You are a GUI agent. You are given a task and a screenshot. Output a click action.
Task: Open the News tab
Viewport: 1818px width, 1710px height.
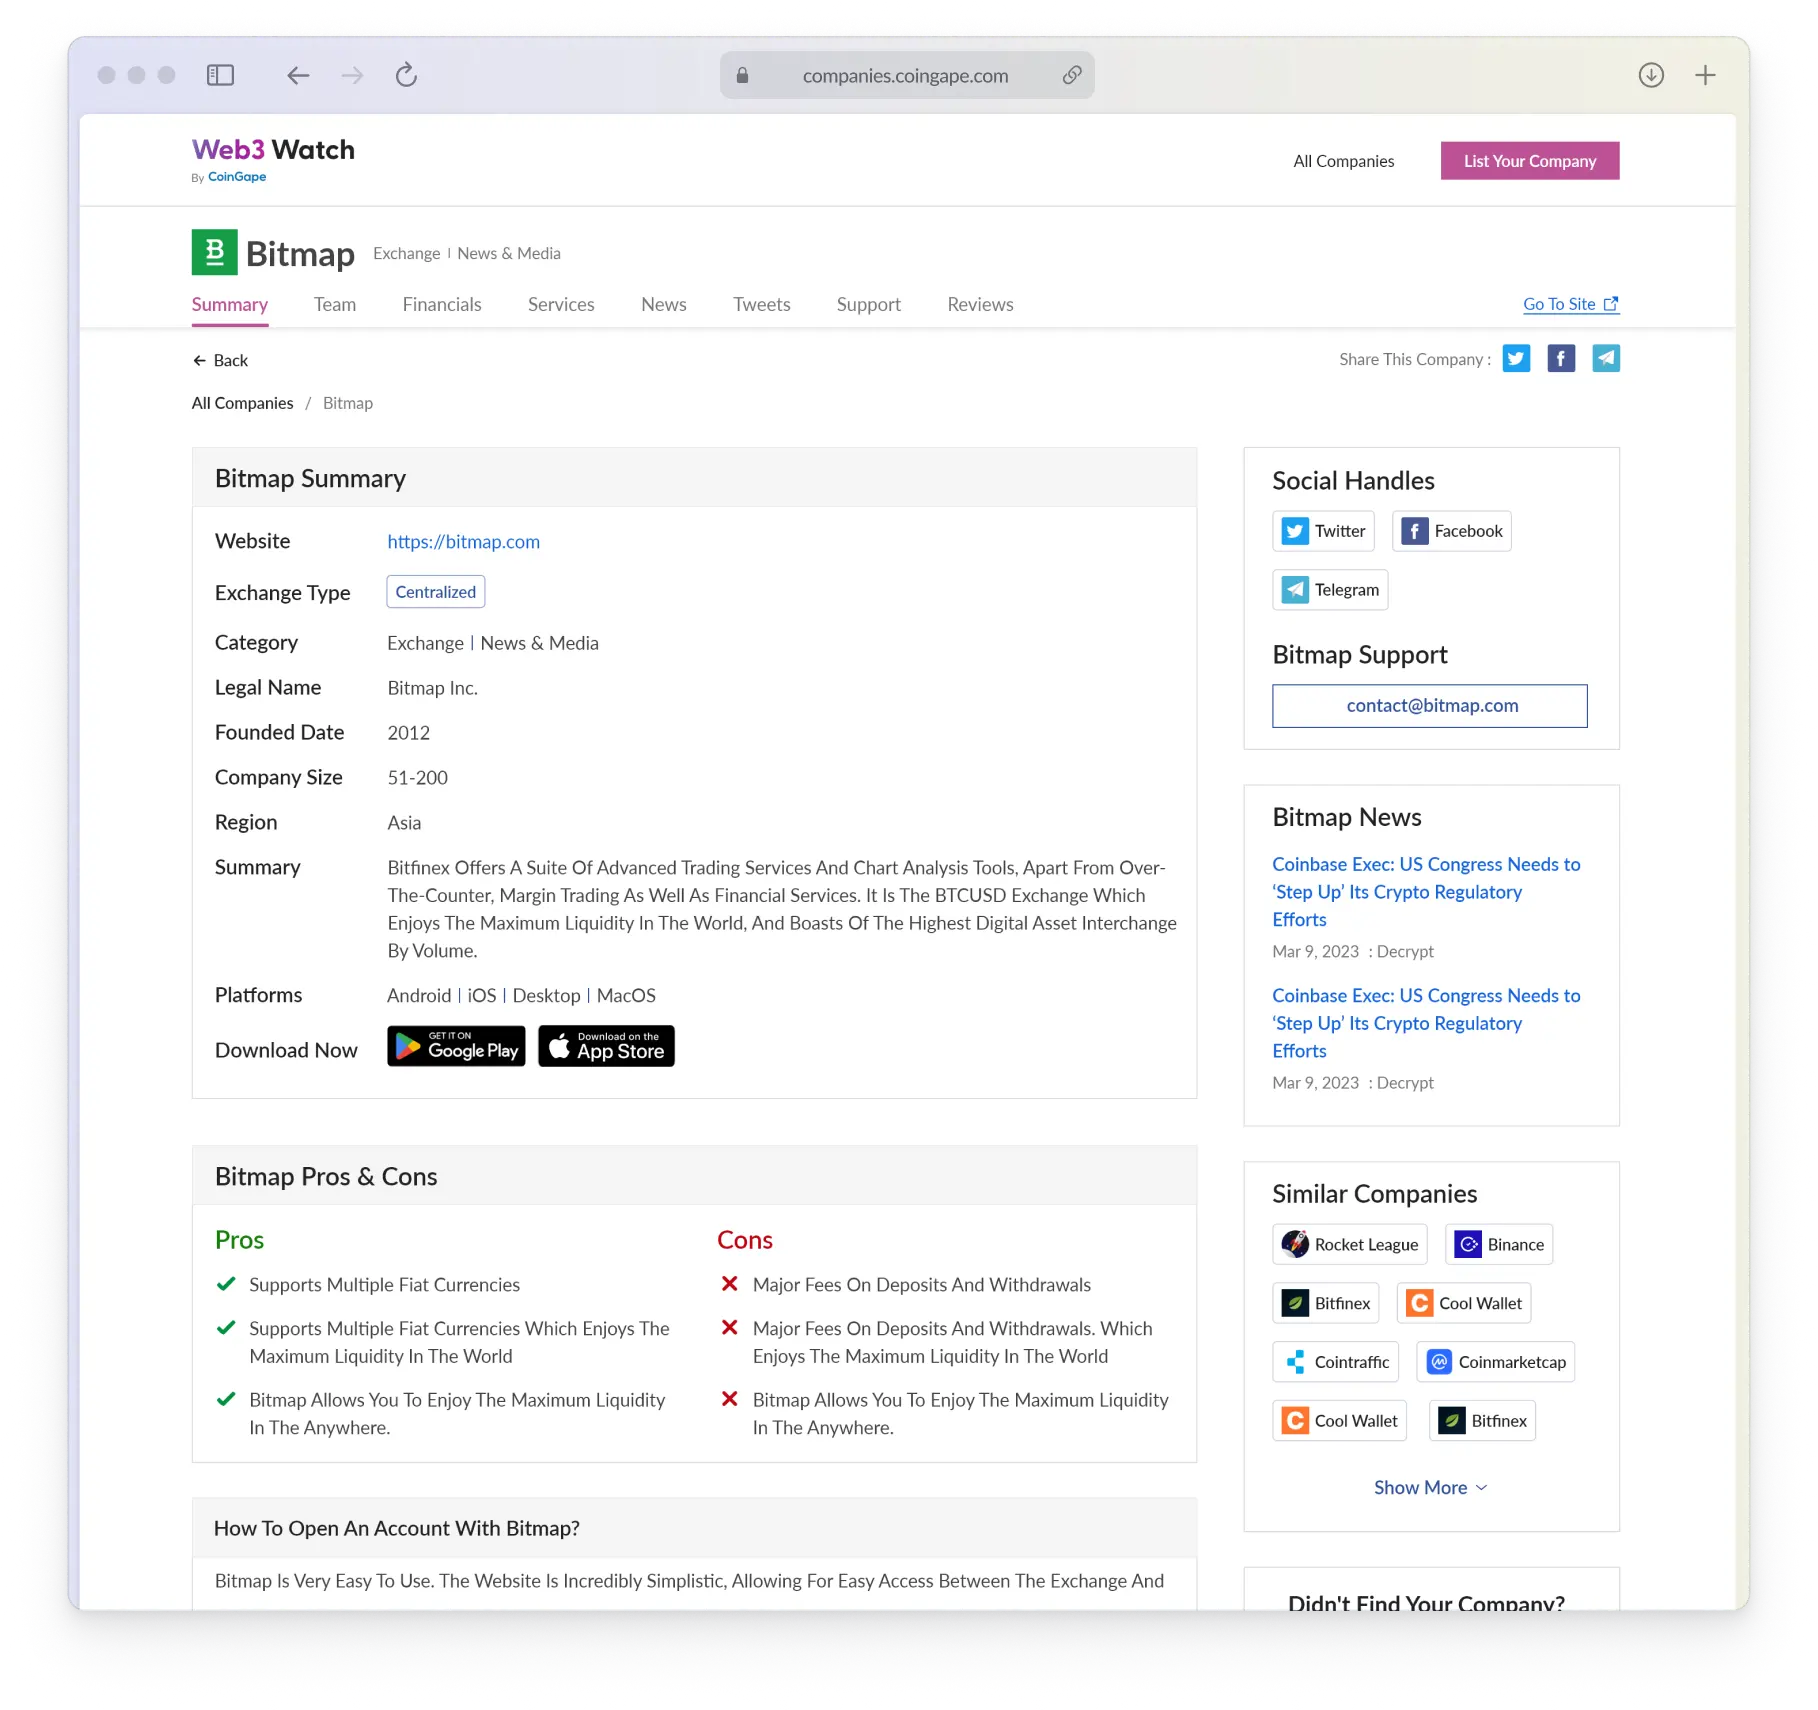pos(664,304)
